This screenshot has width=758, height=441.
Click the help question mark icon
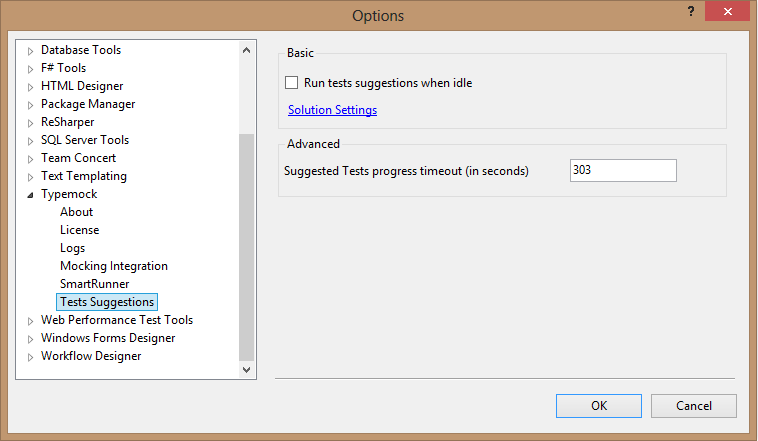pyautogui.click(x=691, y=11)
